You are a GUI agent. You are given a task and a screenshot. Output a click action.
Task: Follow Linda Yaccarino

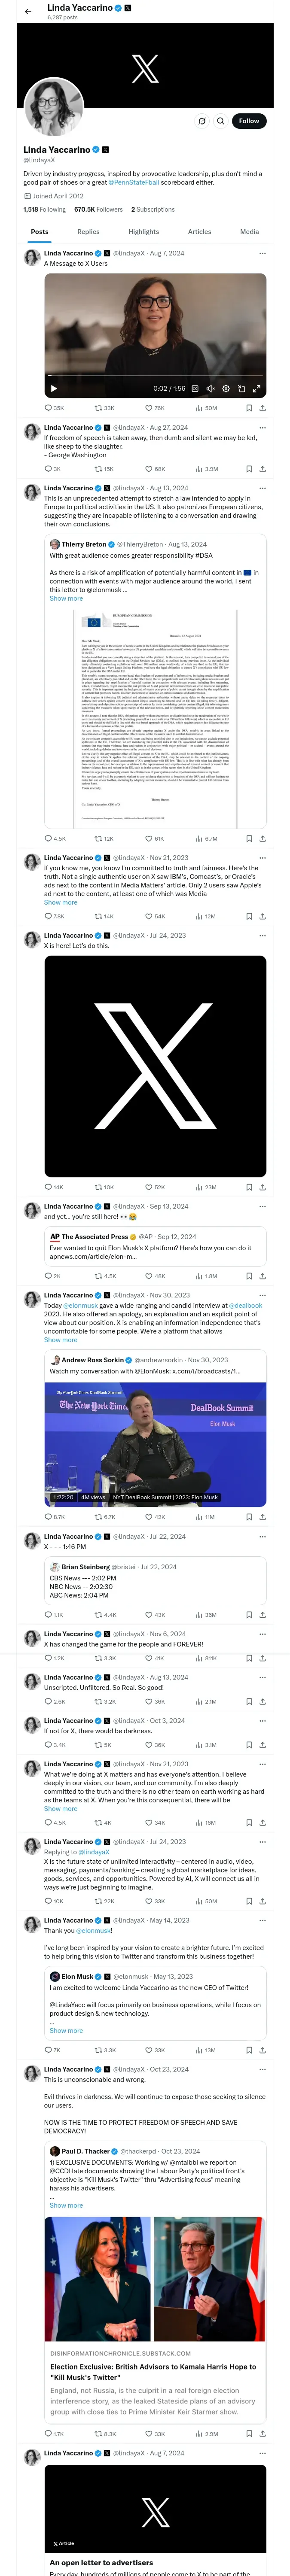[x=248, y=121]
